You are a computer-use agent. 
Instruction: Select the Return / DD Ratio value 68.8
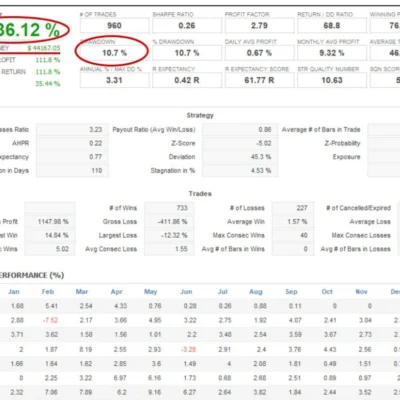[x=332, y=26]
